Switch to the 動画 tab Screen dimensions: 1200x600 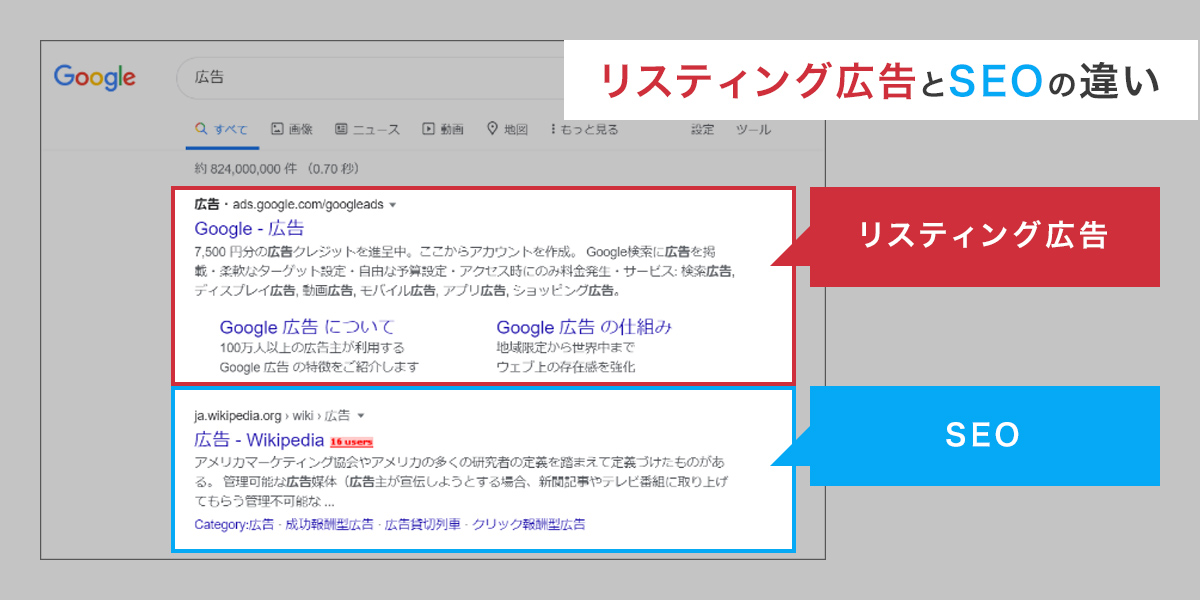coord(443,129)
